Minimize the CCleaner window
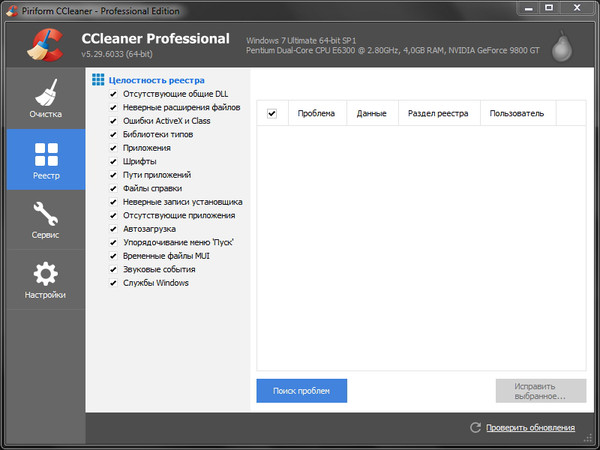The image size is (600, 450). click(529, 8)
